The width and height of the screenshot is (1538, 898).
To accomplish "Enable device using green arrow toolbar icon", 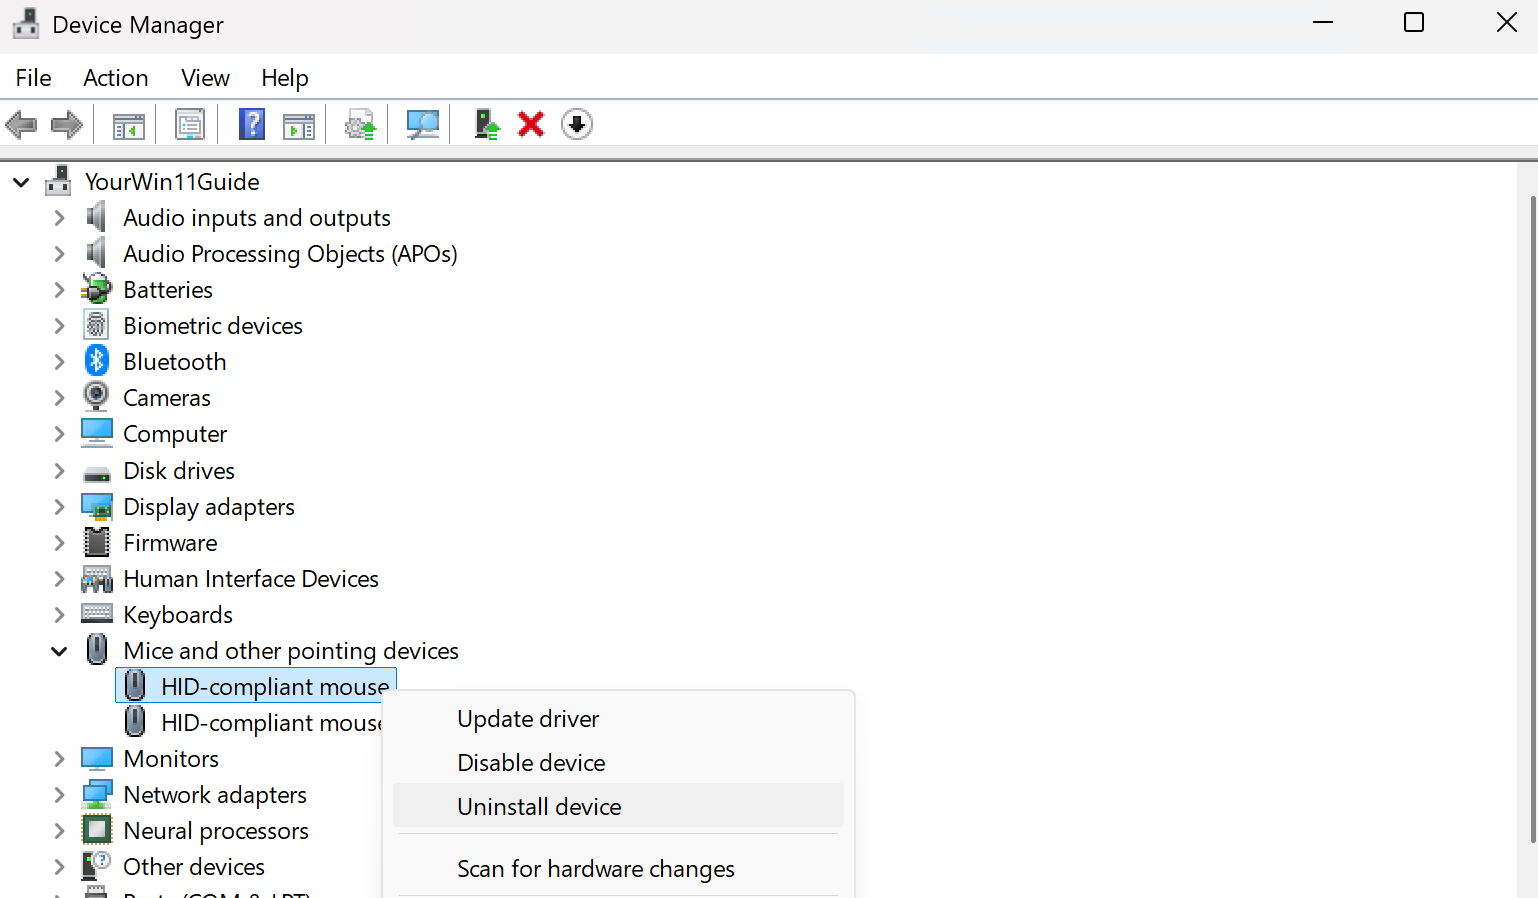I will (x=486, y=124).
